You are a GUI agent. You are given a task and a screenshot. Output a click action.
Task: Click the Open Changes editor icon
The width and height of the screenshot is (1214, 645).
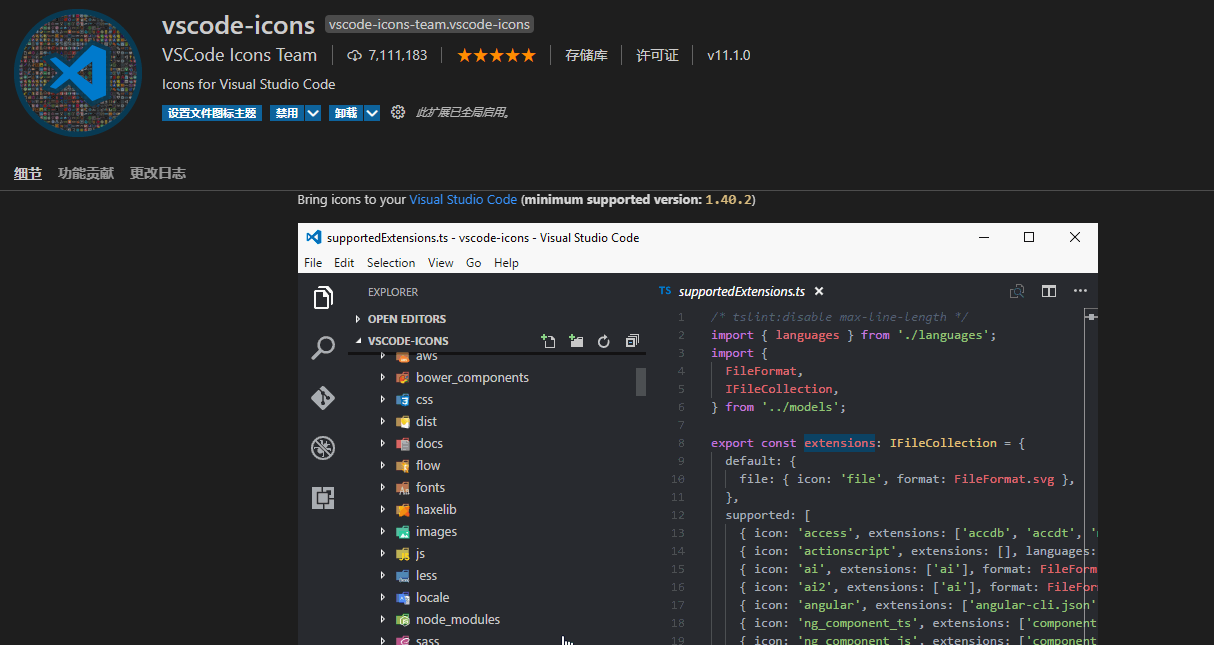(1017, 291)
